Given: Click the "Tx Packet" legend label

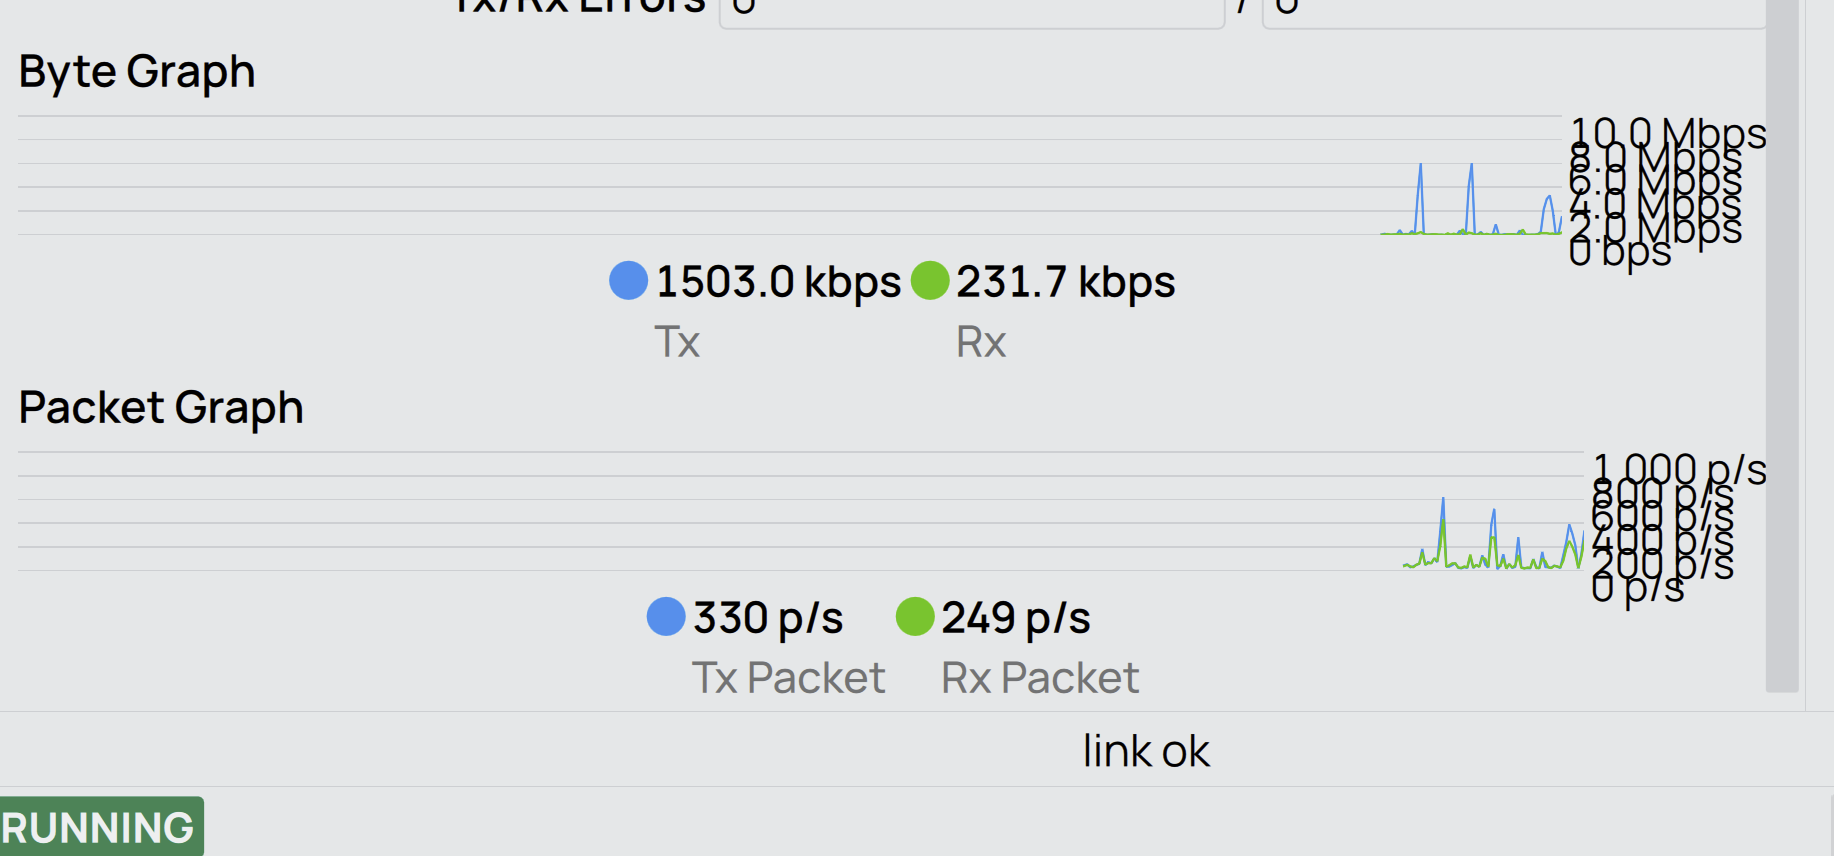Looking at the screenshot, I should (x=788, y=678).
